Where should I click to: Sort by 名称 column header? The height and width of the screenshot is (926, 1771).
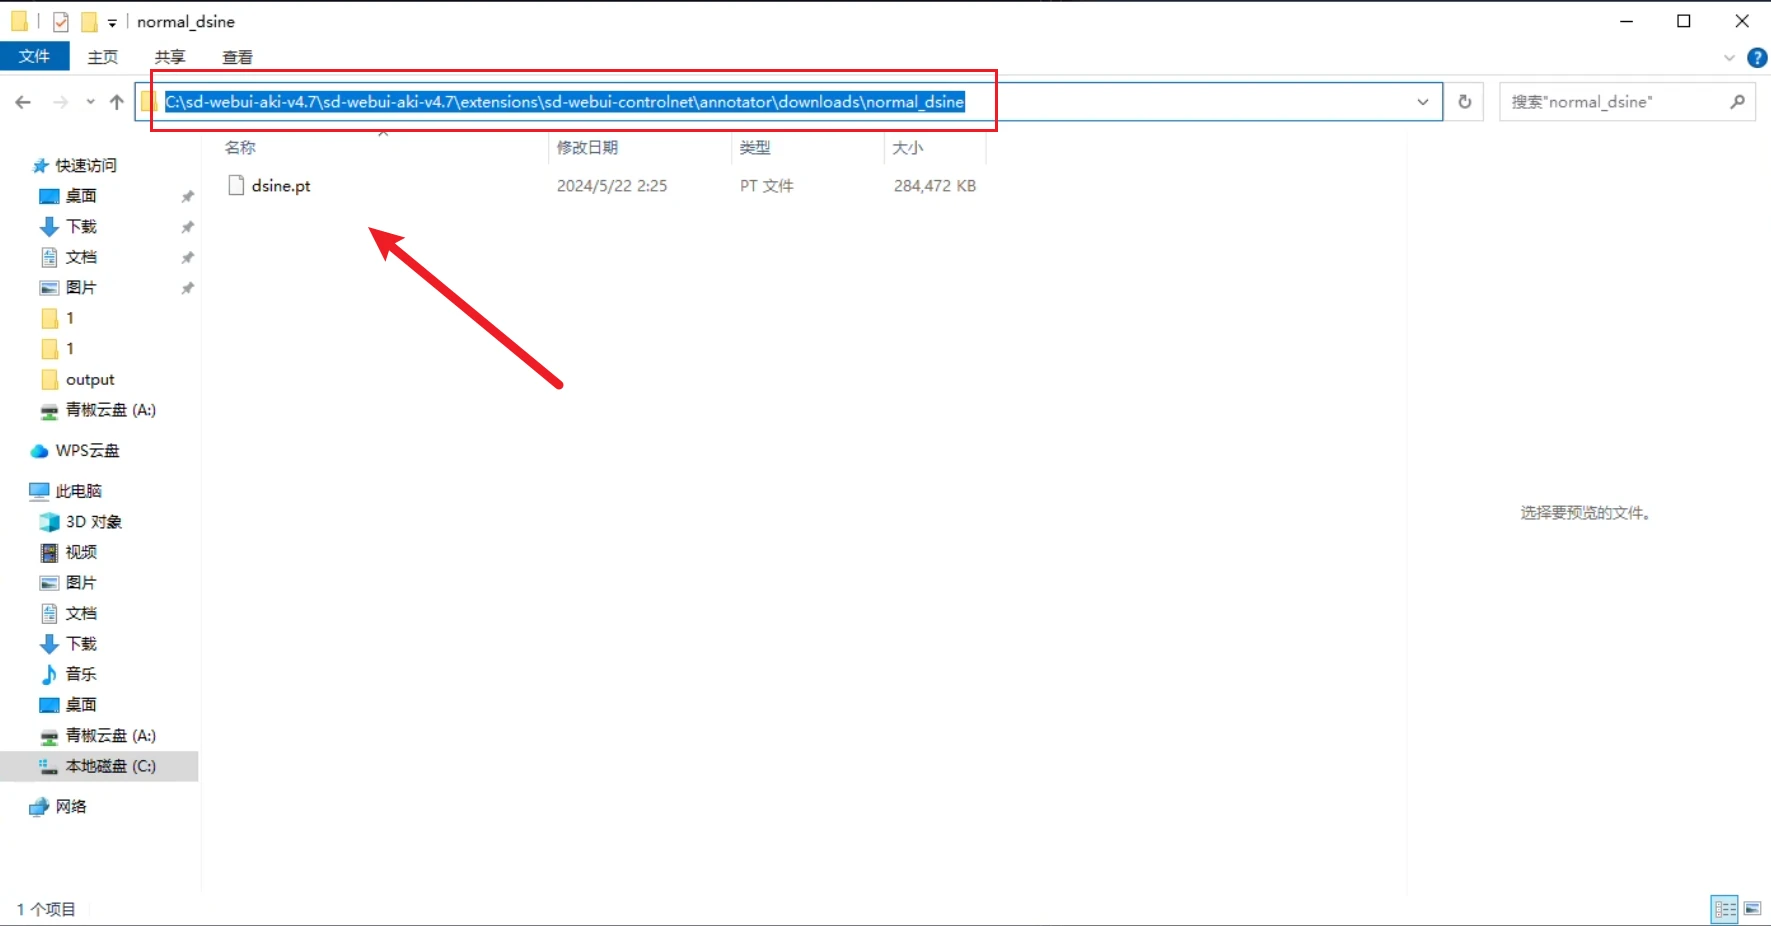pos(240,148)
